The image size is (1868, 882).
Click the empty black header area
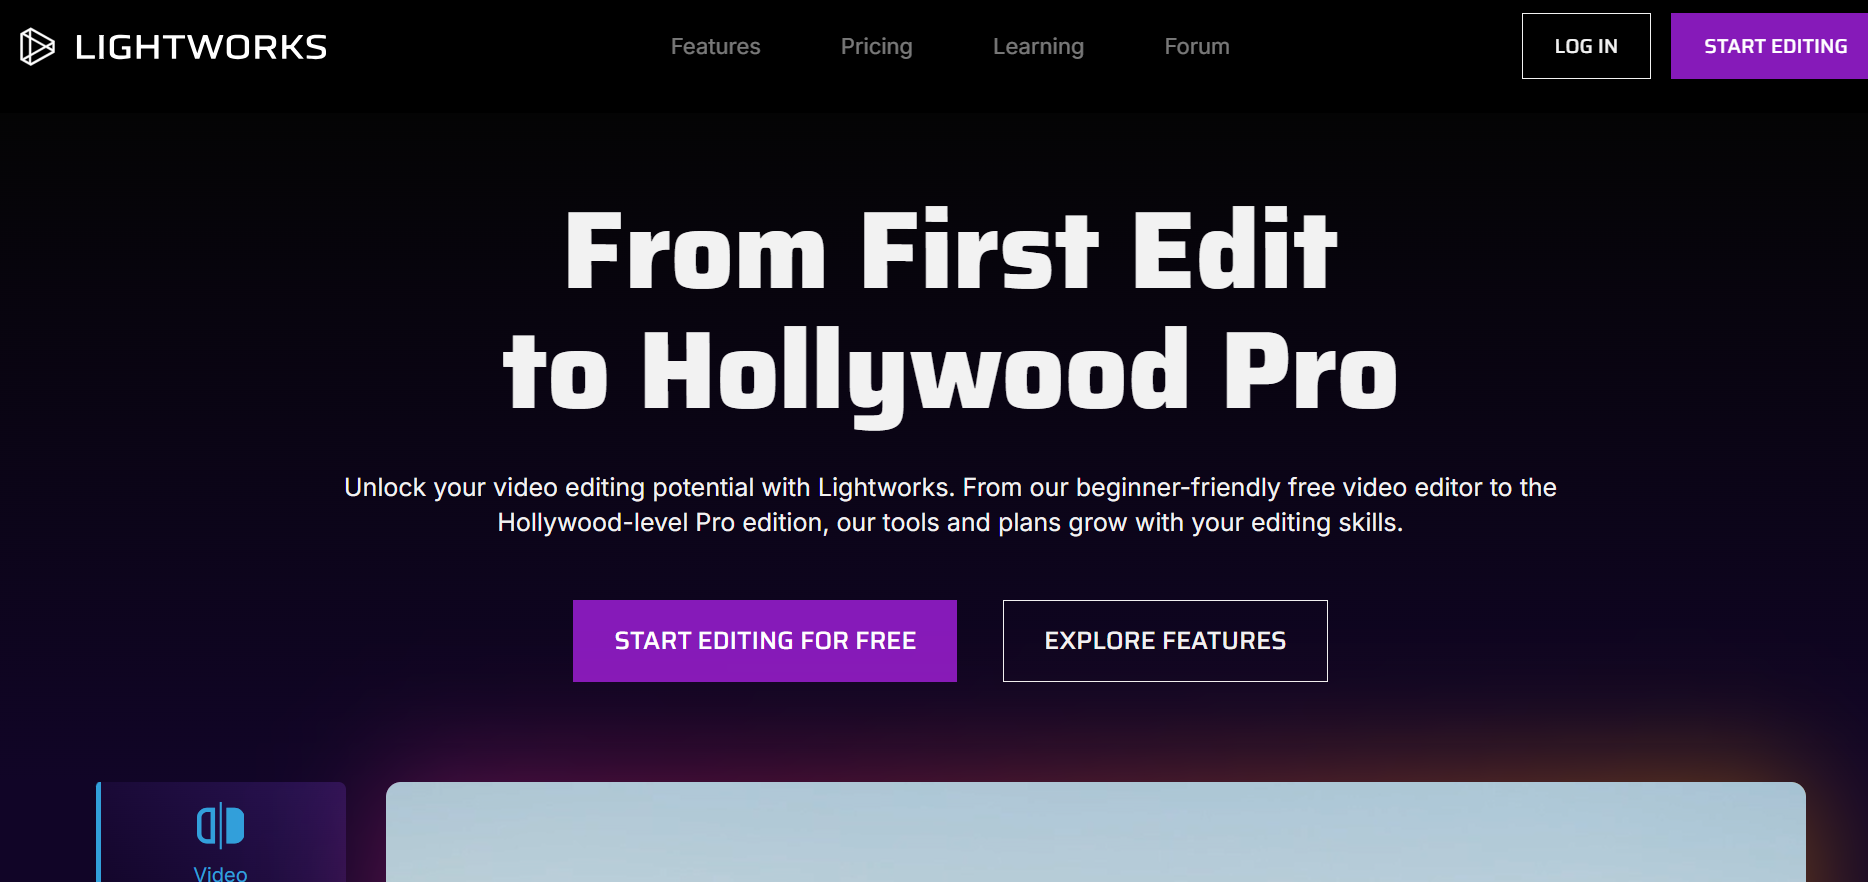click(x=1380, y=47)
